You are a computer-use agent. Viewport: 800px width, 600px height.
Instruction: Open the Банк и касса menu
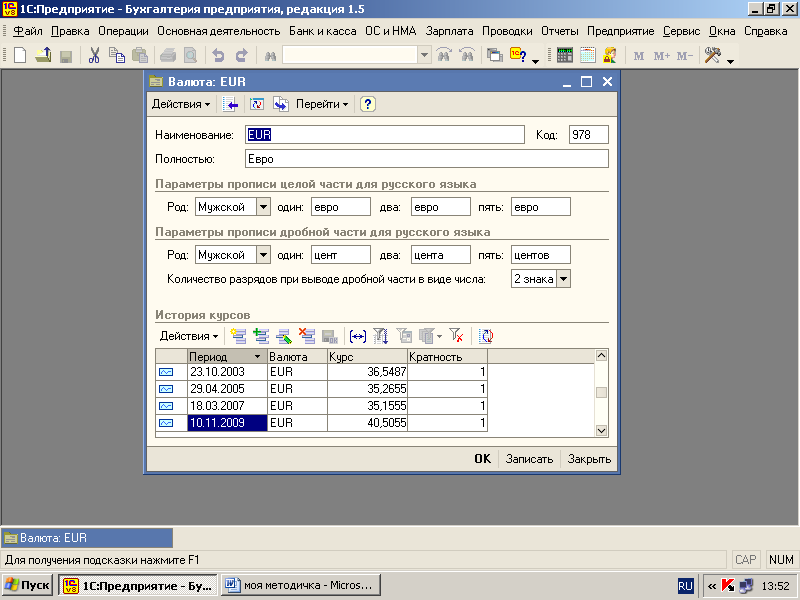click(324, 31)
